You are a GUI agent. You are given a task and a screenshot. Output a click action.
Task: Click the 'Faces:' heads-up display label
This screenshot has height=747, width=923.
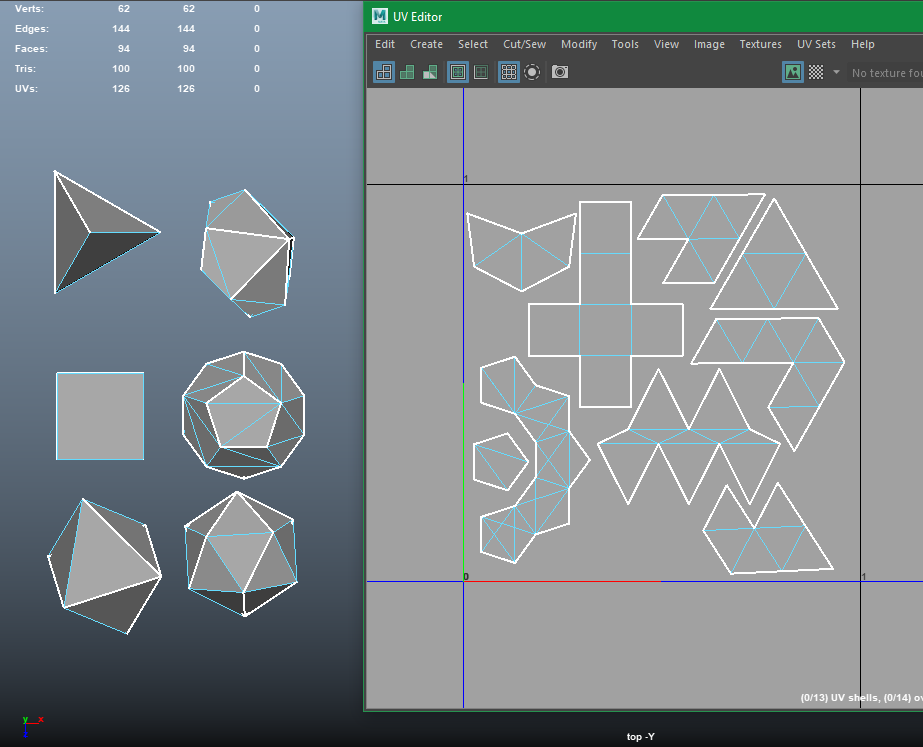pyautogui.click(x=31, y=49)
